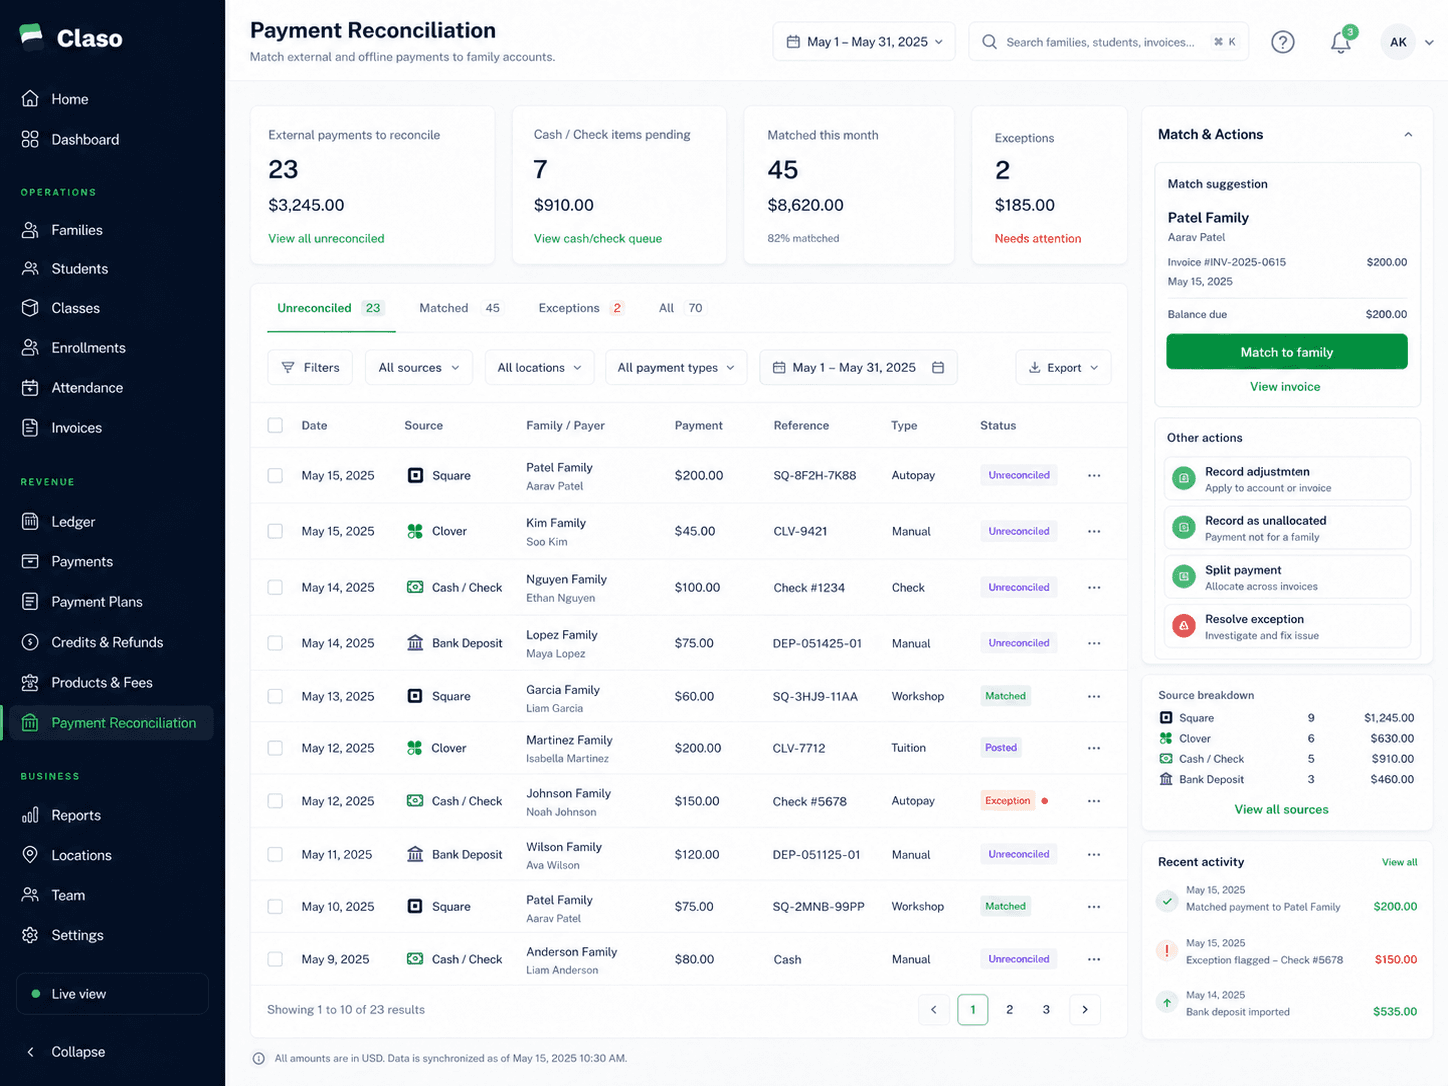This screenshot has width=1448, height=1086.
Task: Open header date range May 1 – May 31 selector
Action: point(864,42)
